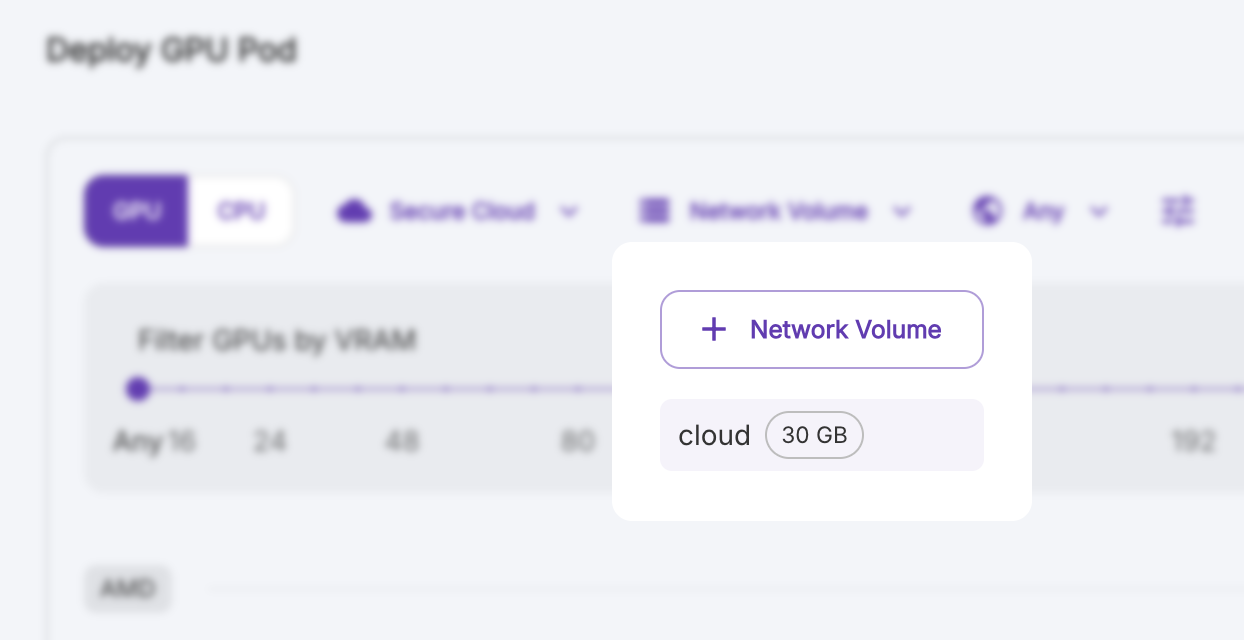
Task: Click the VRAM slider handle at Any
Action: pyautogui.click(x=138, y=389)
